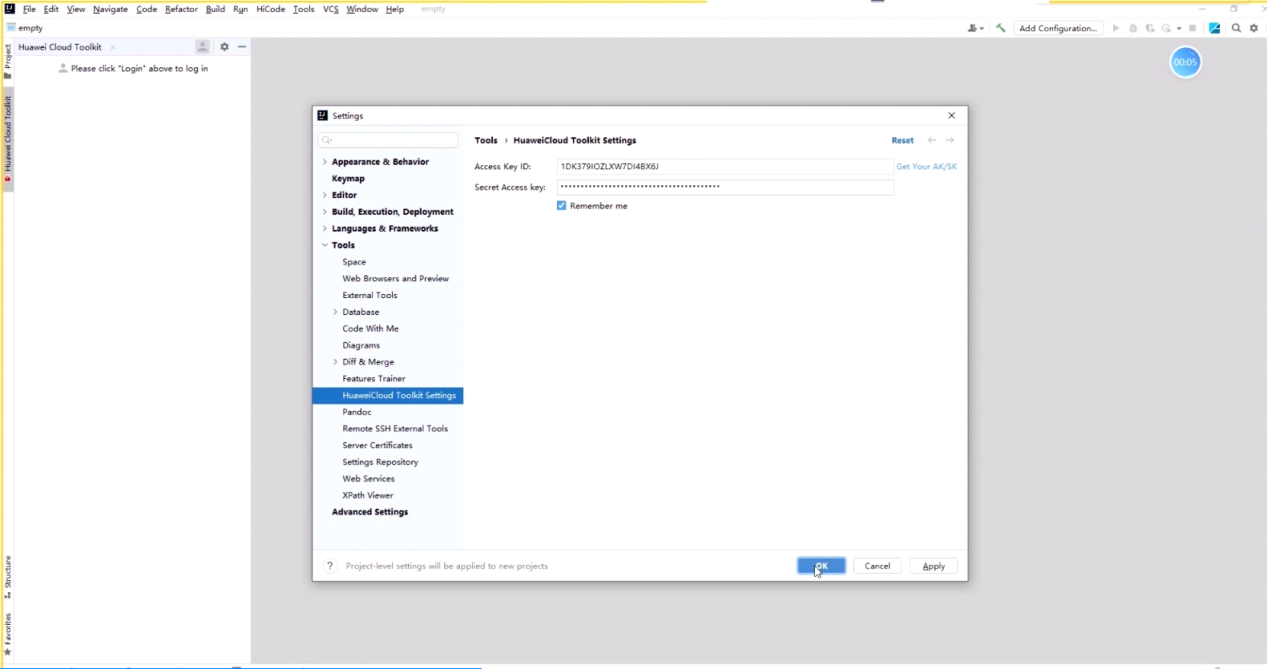Hide the Huawei Cloud Toolkit panel using minimize icon
The width and height of the screenshot is (1267, 669).
242,47
